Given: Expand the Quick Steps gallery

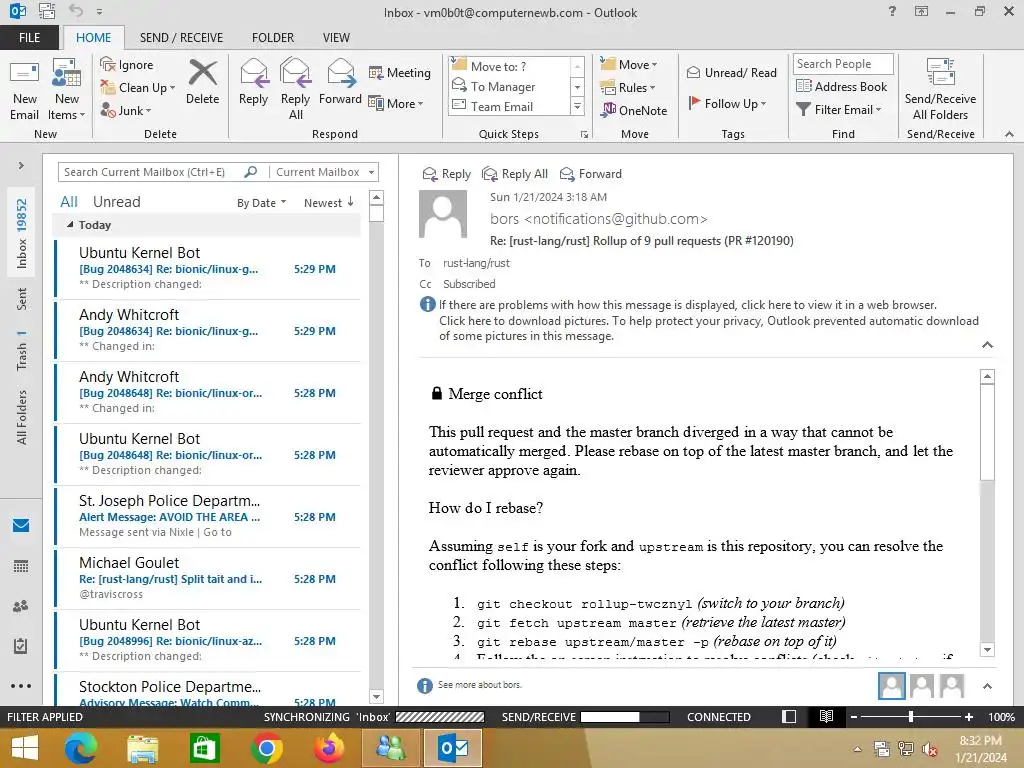Looking at the screenshot, I should (x=577, y=106).
